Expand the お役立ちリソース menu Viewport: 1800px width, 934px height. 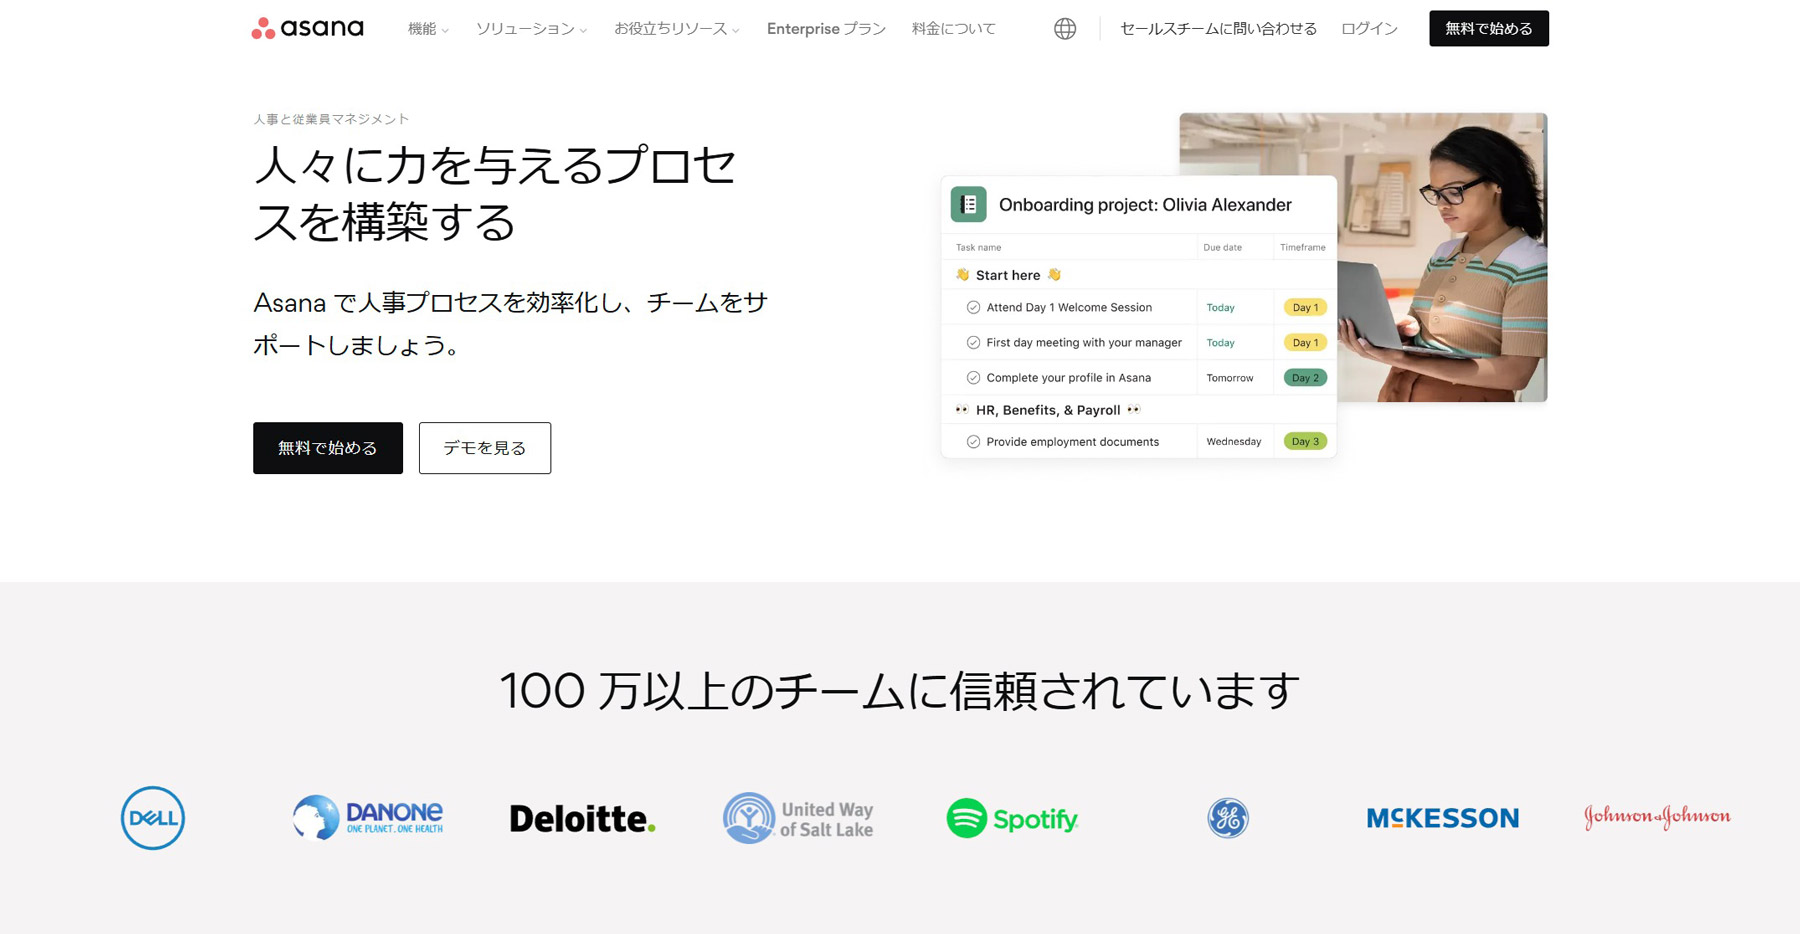677,29
